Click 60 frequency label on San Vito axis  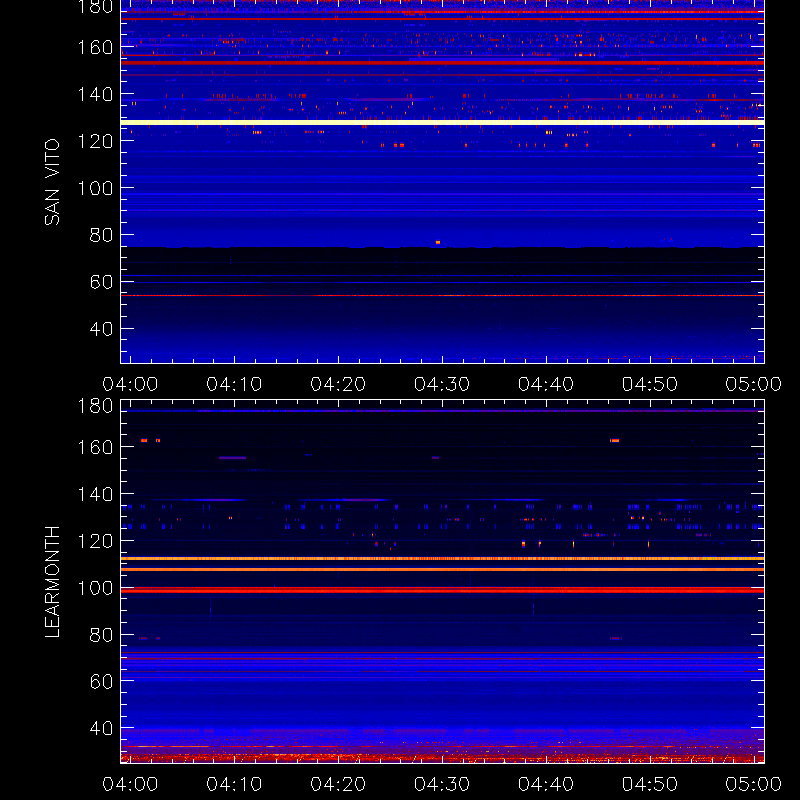pos(101,282)
